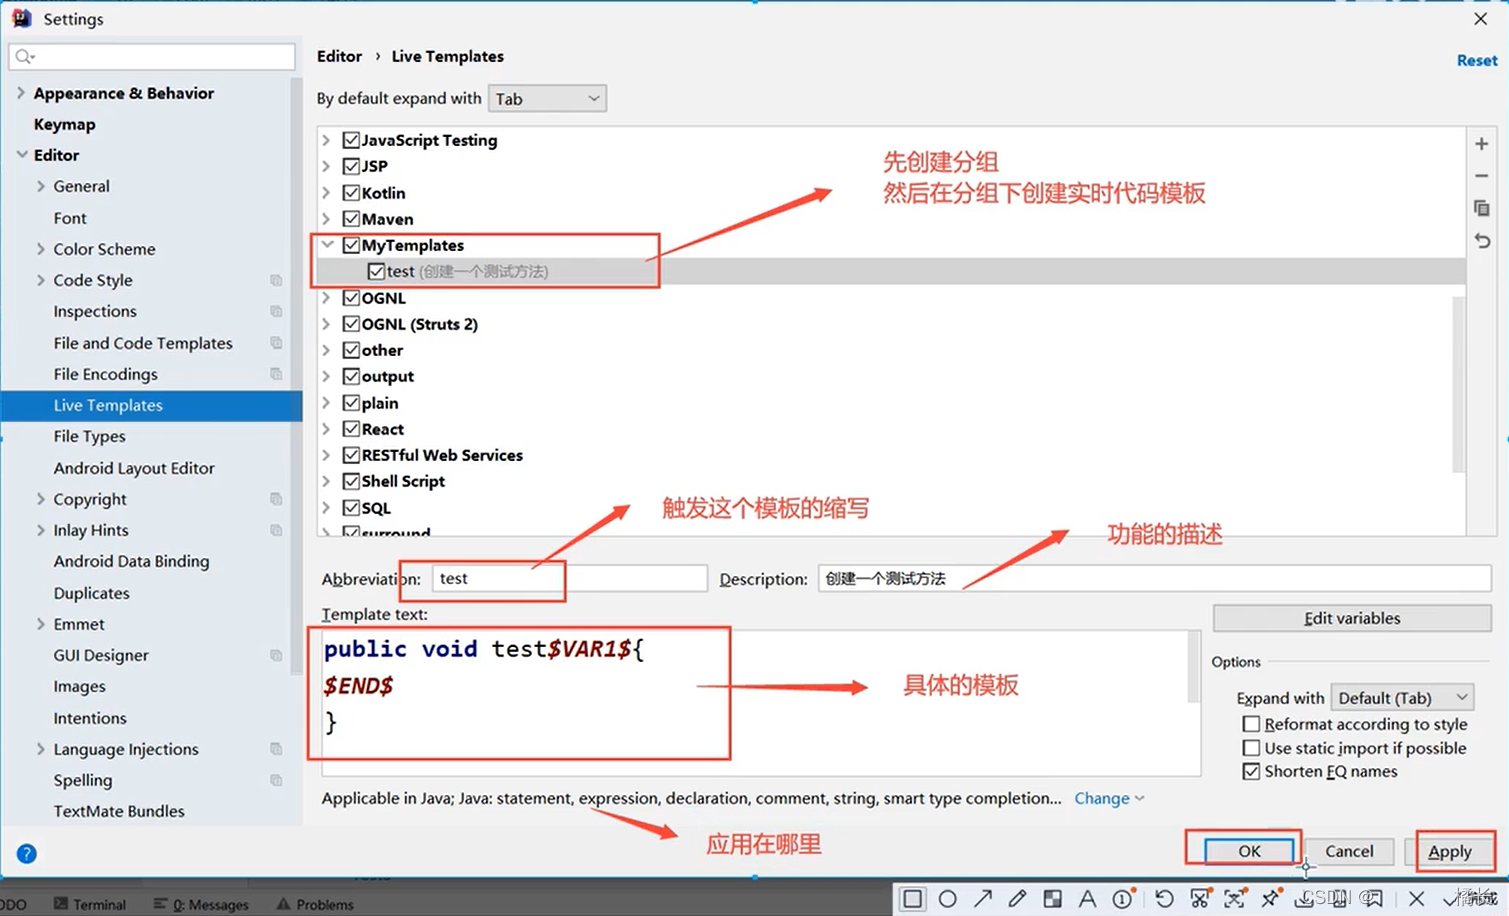Duplicate the selected template via copy icon

tap(1481, 208)
